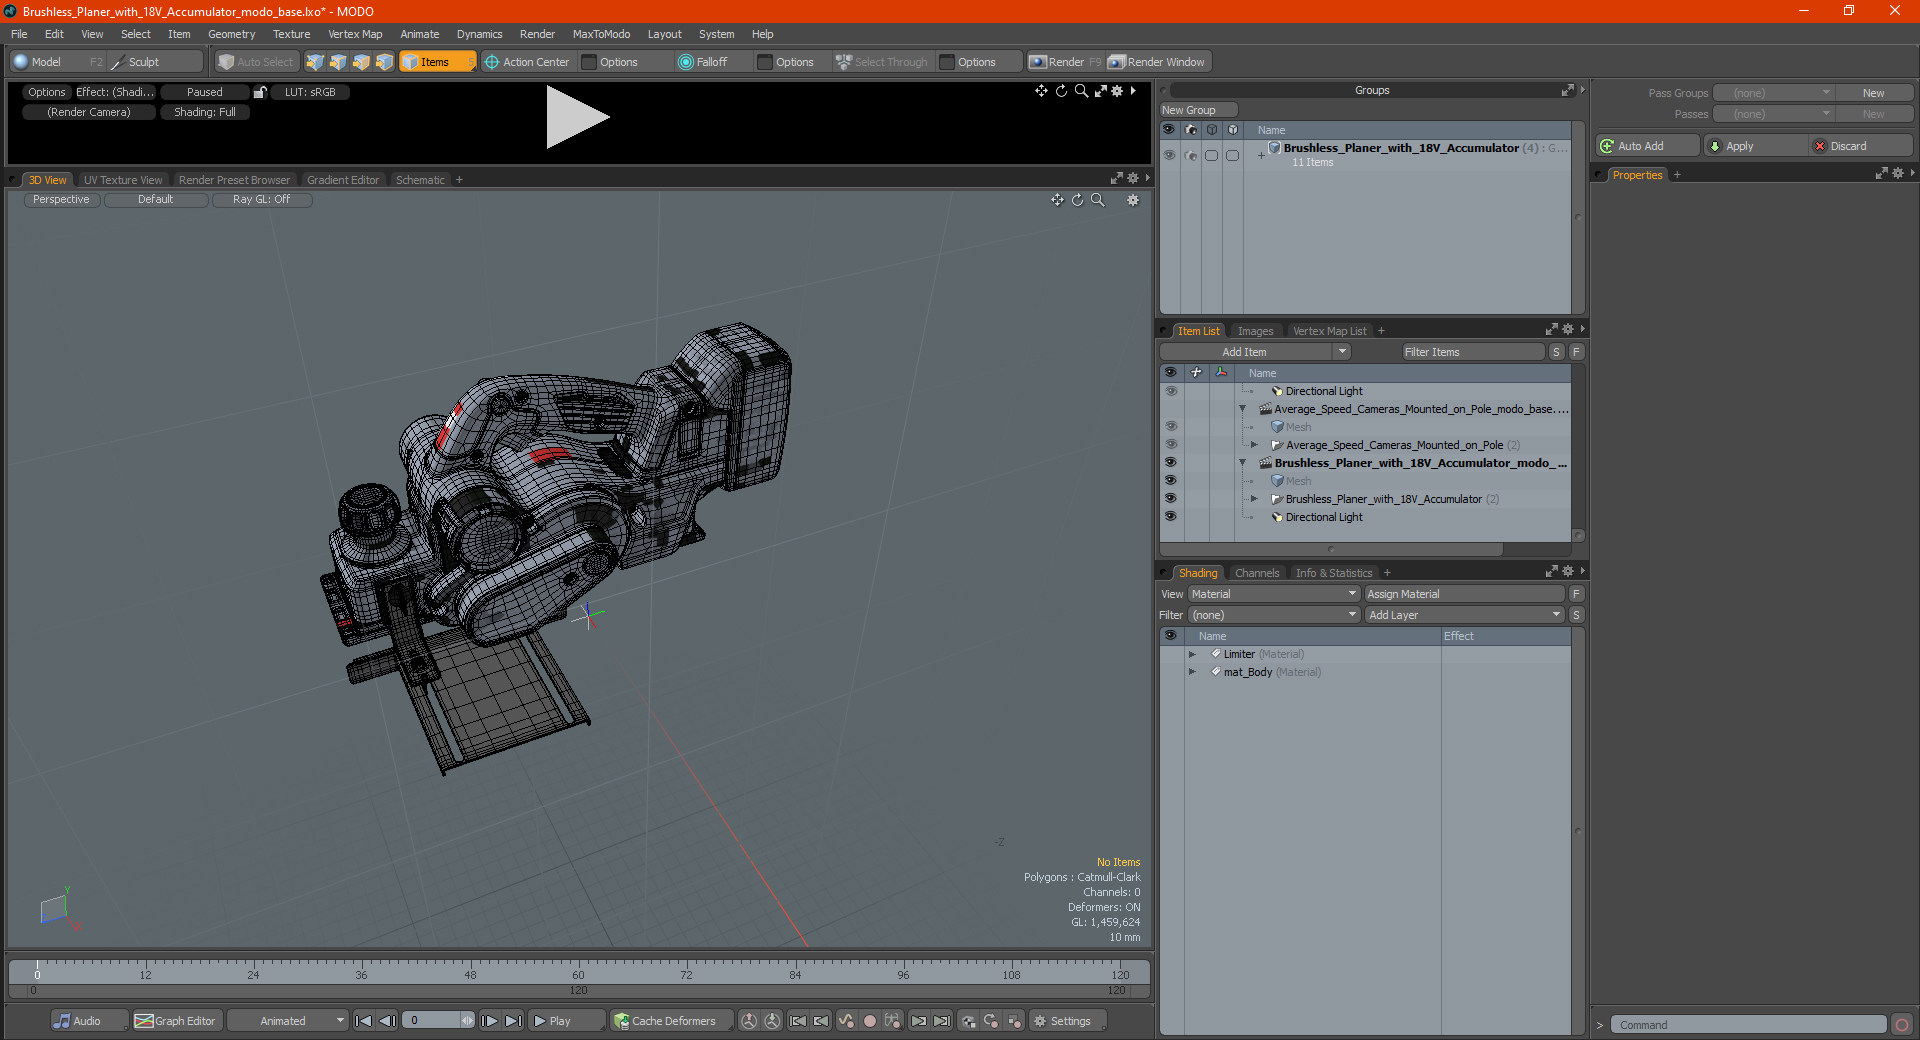This screenshot has width=1920, height=1040.
Task: Open the Graph Editor
Action: [175, 1021]
